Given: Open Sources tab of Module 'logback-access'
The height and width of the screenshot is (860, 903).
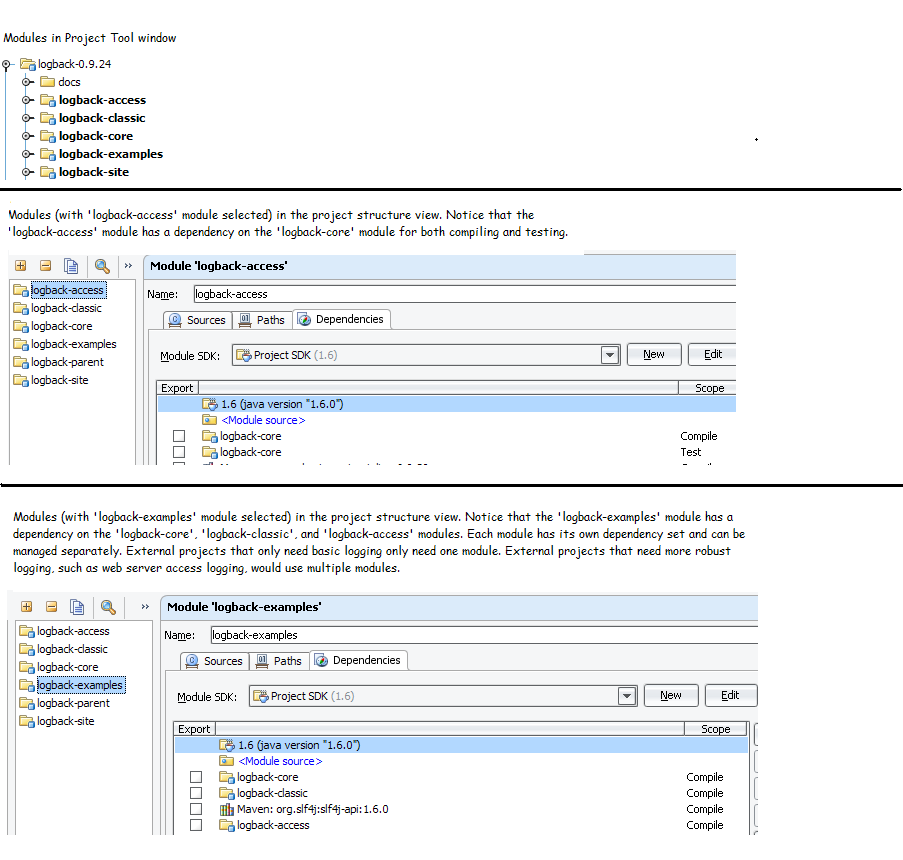Looking at the screenshot, I should tap(198, 320).
